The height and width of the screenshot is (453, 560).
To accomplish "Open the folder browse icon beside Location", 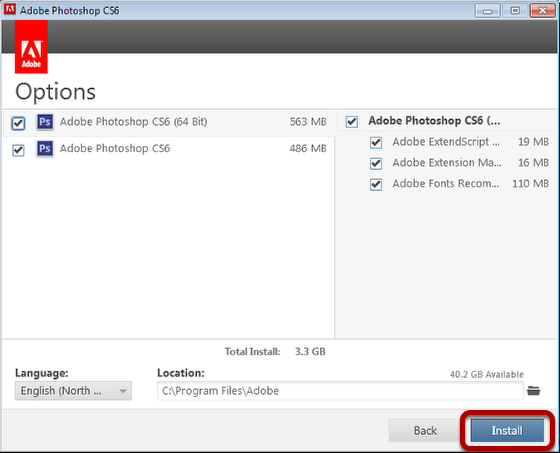I will click(534, 390).
